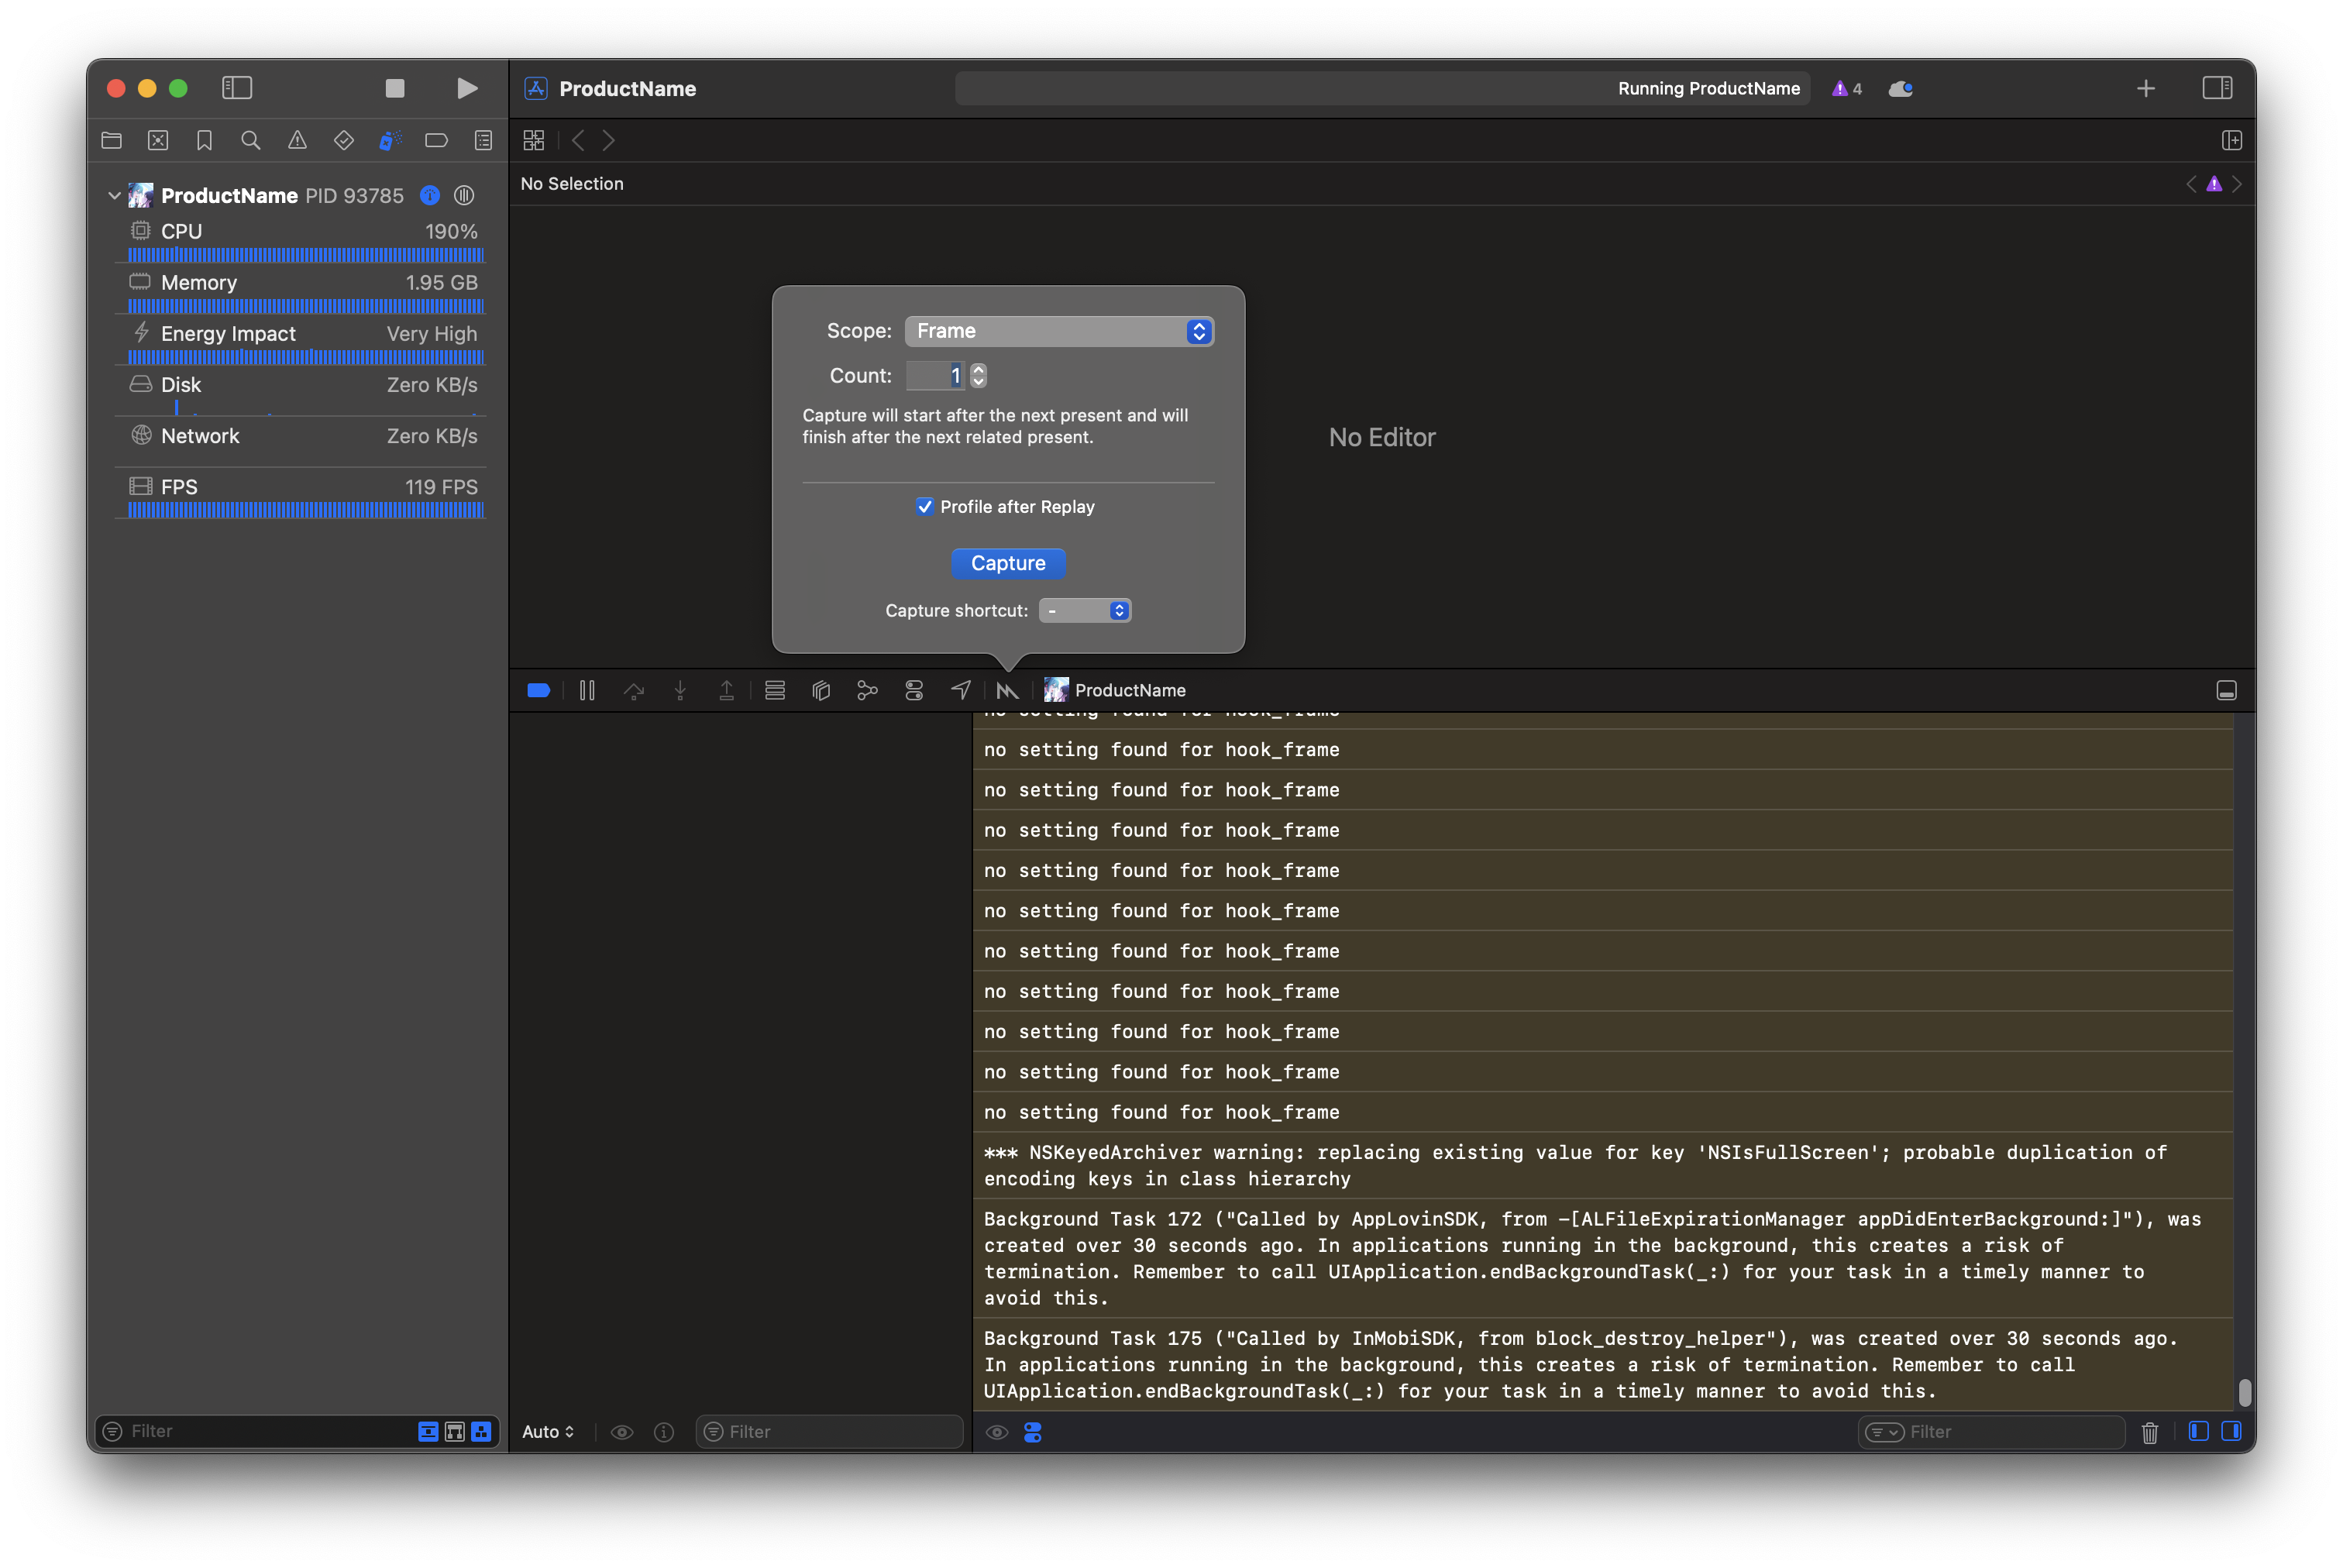Screen dimensions: 2343x1568
Task: Click the console eye icon
Action: click(997, 1432)
